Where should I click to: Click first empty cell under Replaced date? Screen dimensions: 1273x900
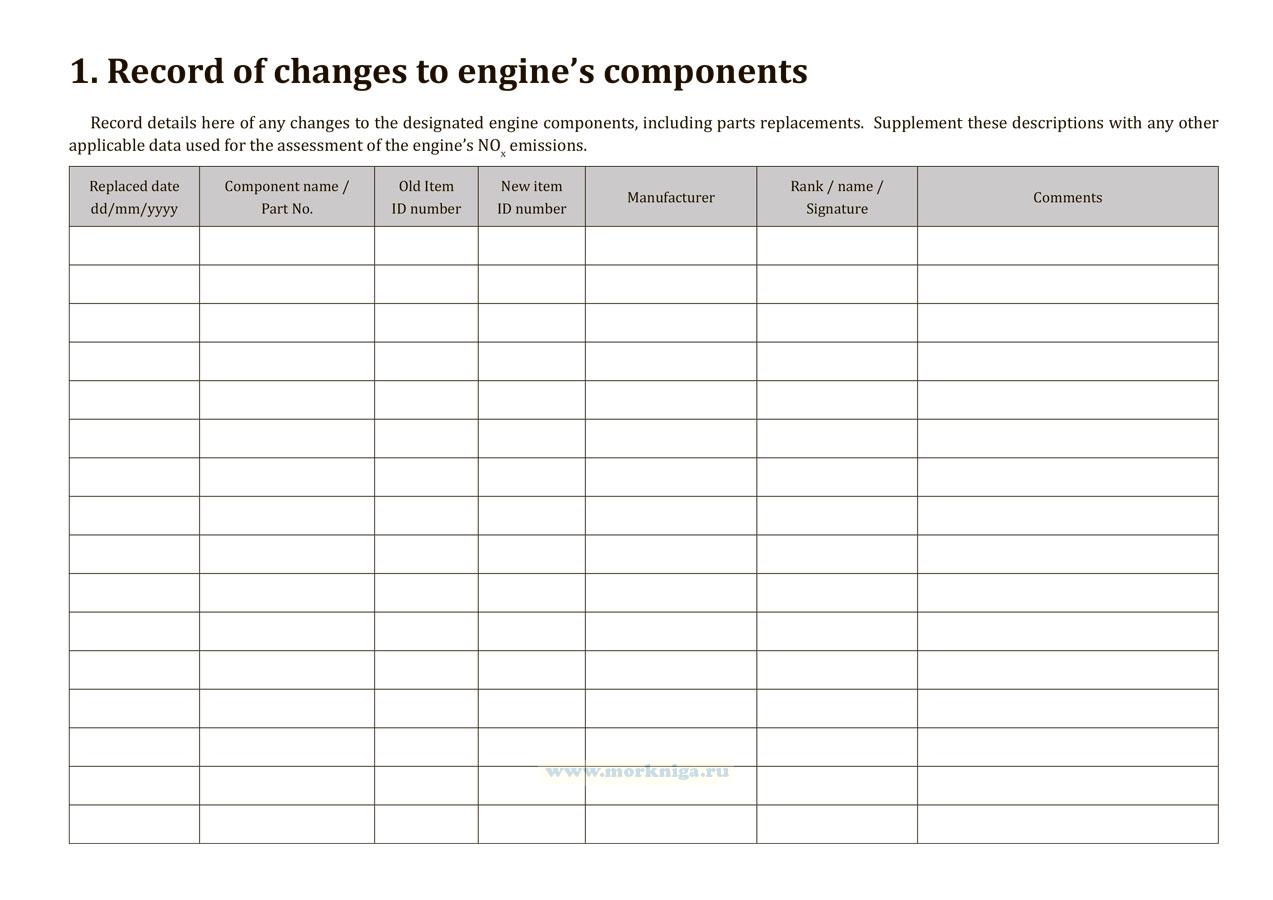click(134, 246)
